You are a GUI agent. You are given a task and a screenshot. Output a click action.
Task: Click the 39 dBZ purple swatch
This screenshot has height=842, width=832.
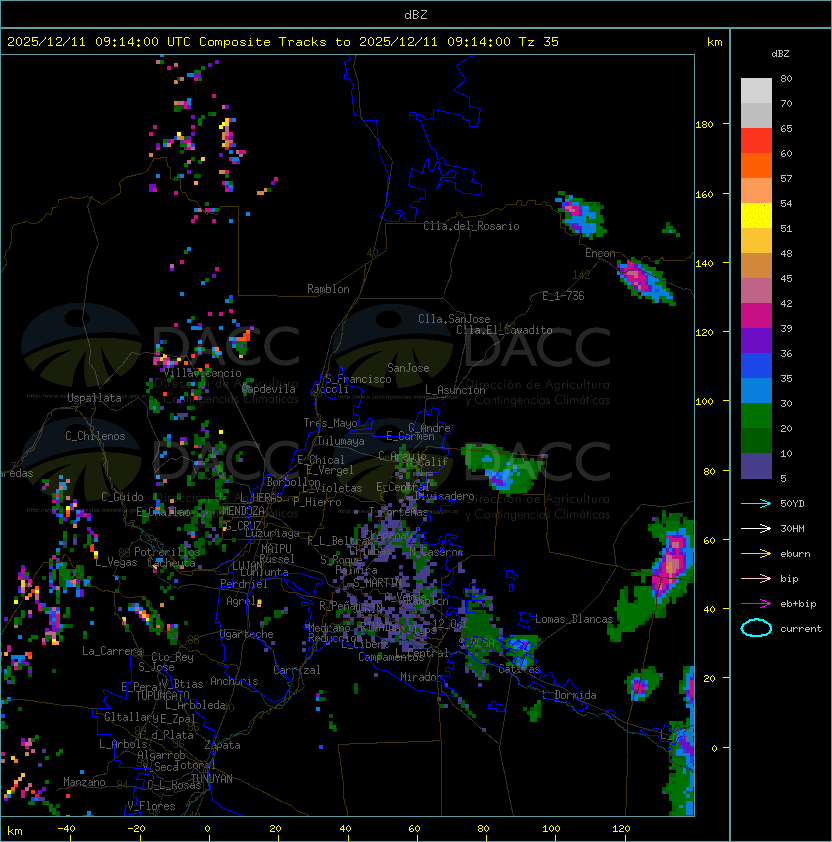(756, 340)
